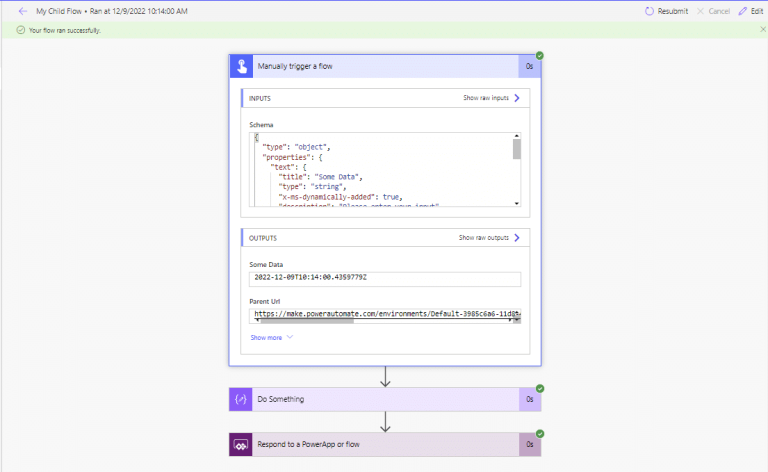The image size is (768, 472).
Task: Expand the Do Something step
Action: click(x=385, y=399)
